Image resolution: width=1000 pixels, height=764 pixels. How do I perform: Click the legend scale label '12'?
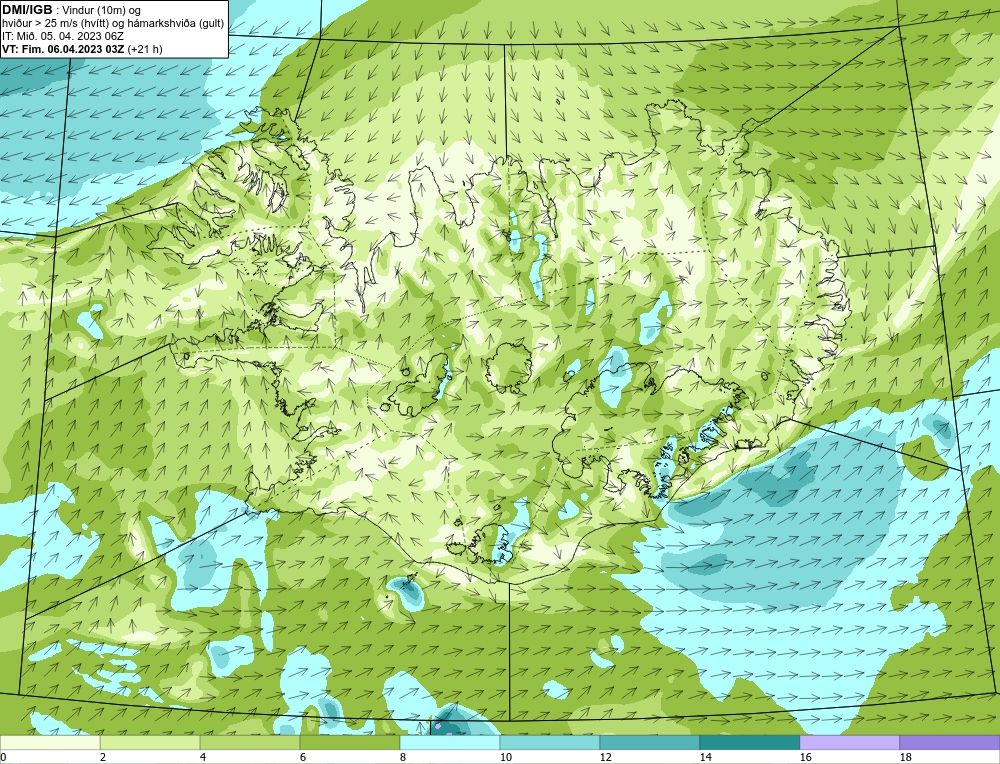click(x=606, y=757)
